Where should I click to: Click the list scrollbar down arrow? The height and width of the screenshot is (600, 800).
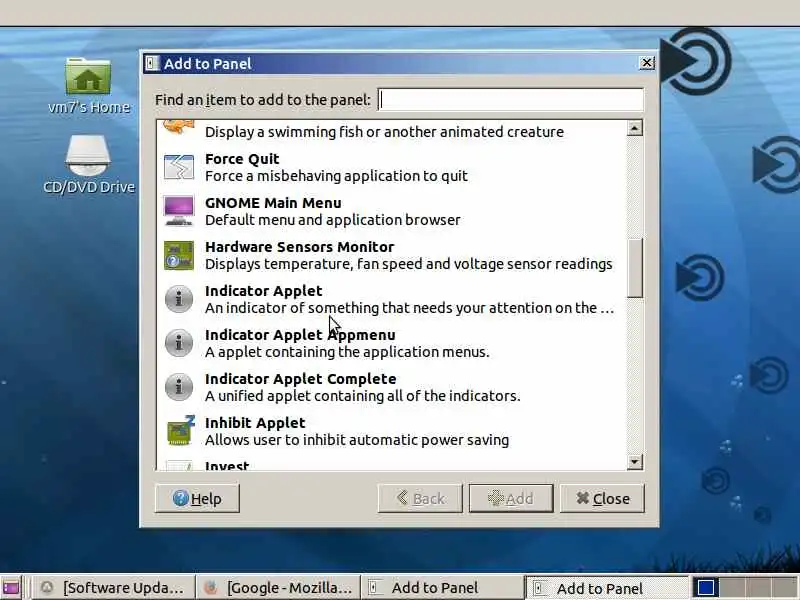tap(634, 462)
